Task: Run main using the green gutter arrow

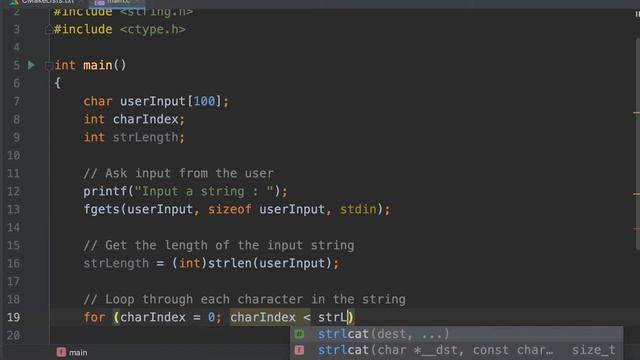Action: (x=31, y=65)
